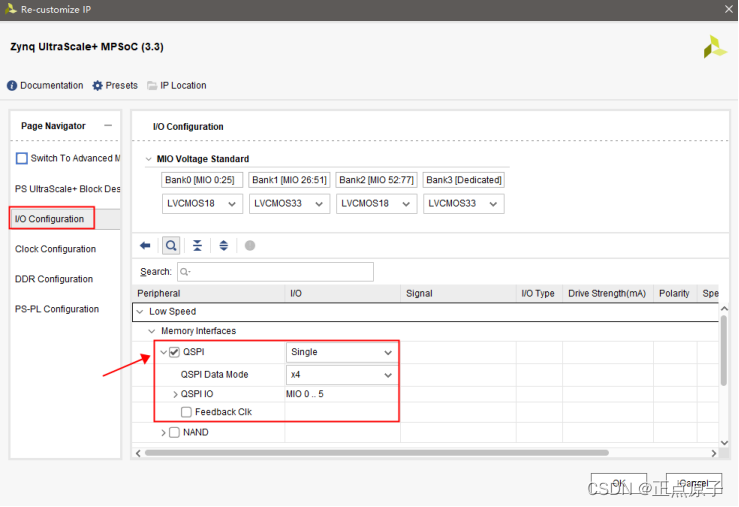The height and width of the screenshot is (507, 739).
Task: Collapse the QSPI tree node chevron
Action: tap(164, 352)
